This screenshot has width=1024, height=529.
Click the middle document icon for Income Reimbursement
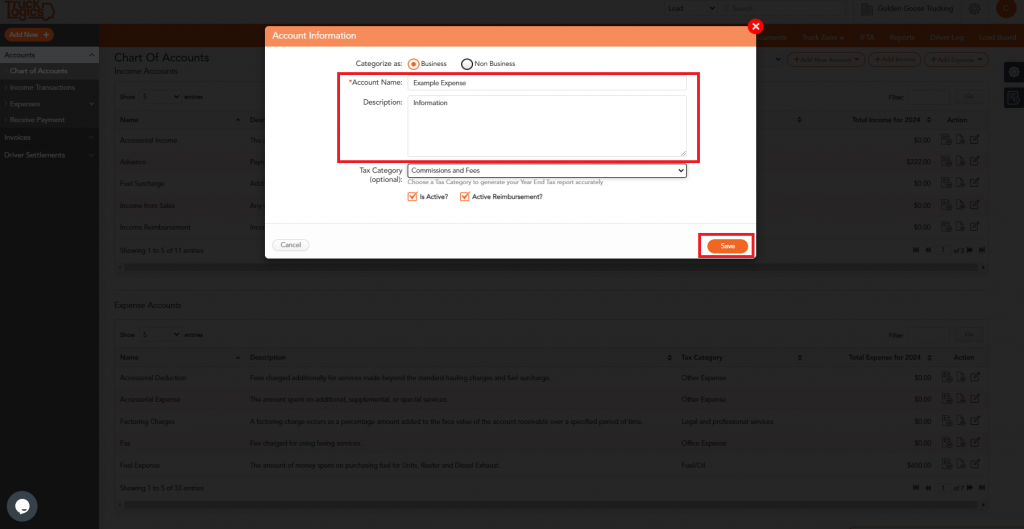(x=961, y=227)
